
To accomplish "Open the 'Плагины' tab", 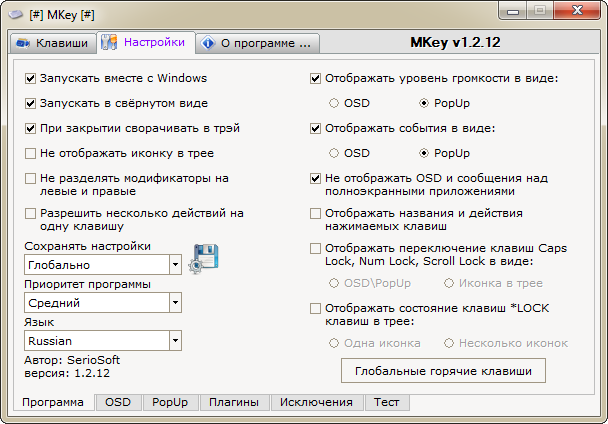I will (x=234, y=402).
